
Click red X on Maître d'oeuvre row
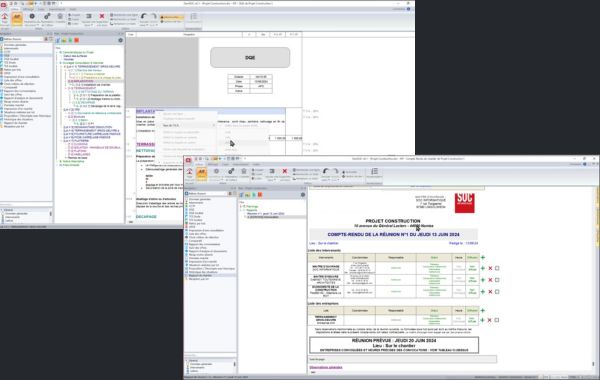pos(490,280)
